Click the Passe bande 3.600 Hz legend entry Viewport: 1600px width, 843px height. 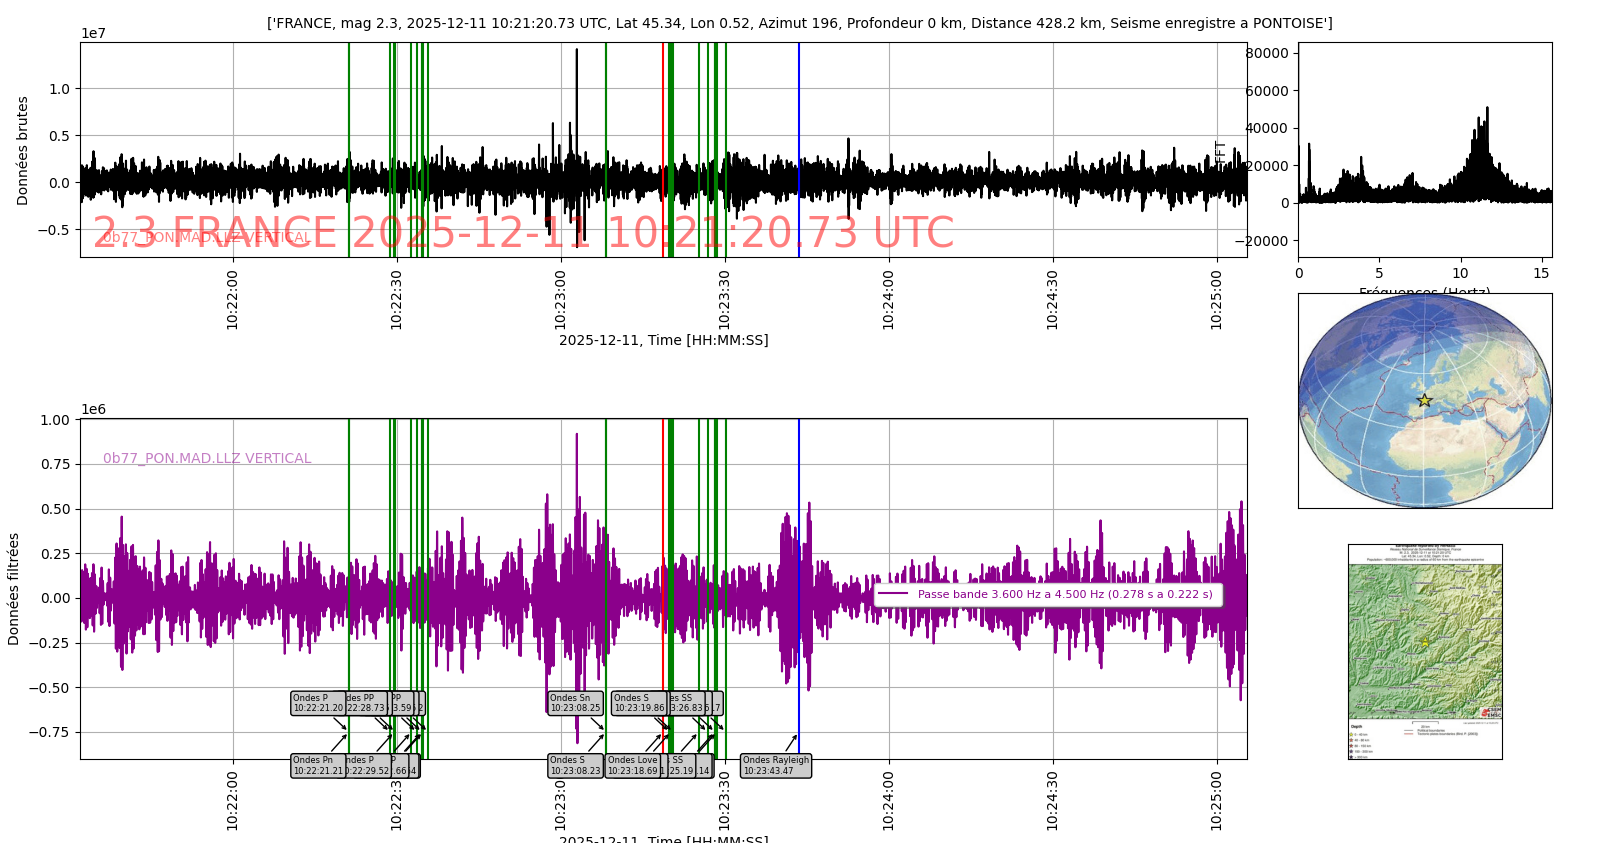1064,594
